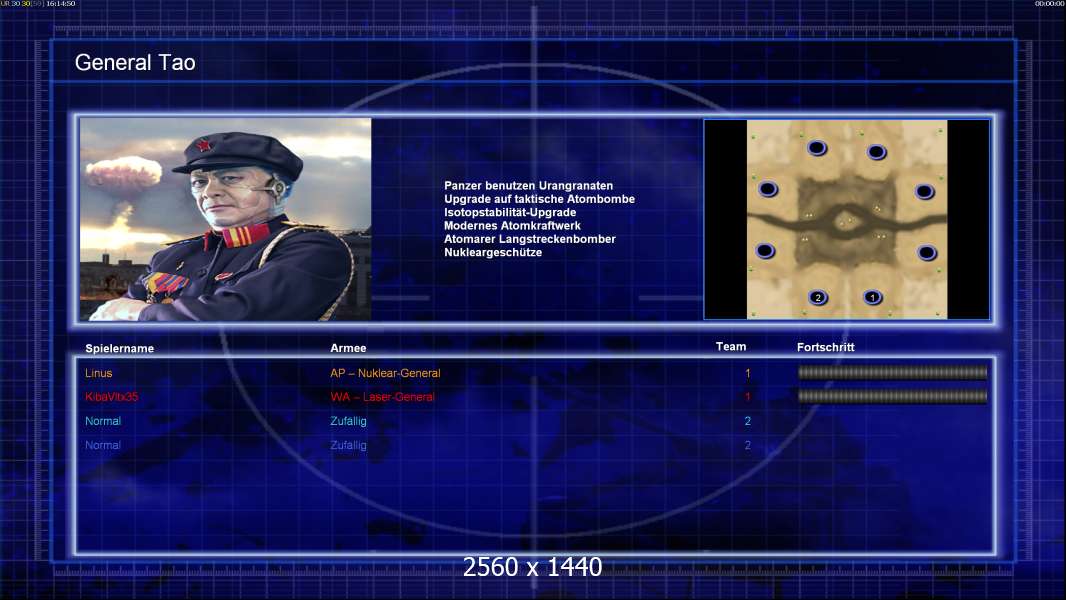Screen dimensions: 1066x600
Task: Click the 00:00:00 timer readout
Action: [1050, 3]
